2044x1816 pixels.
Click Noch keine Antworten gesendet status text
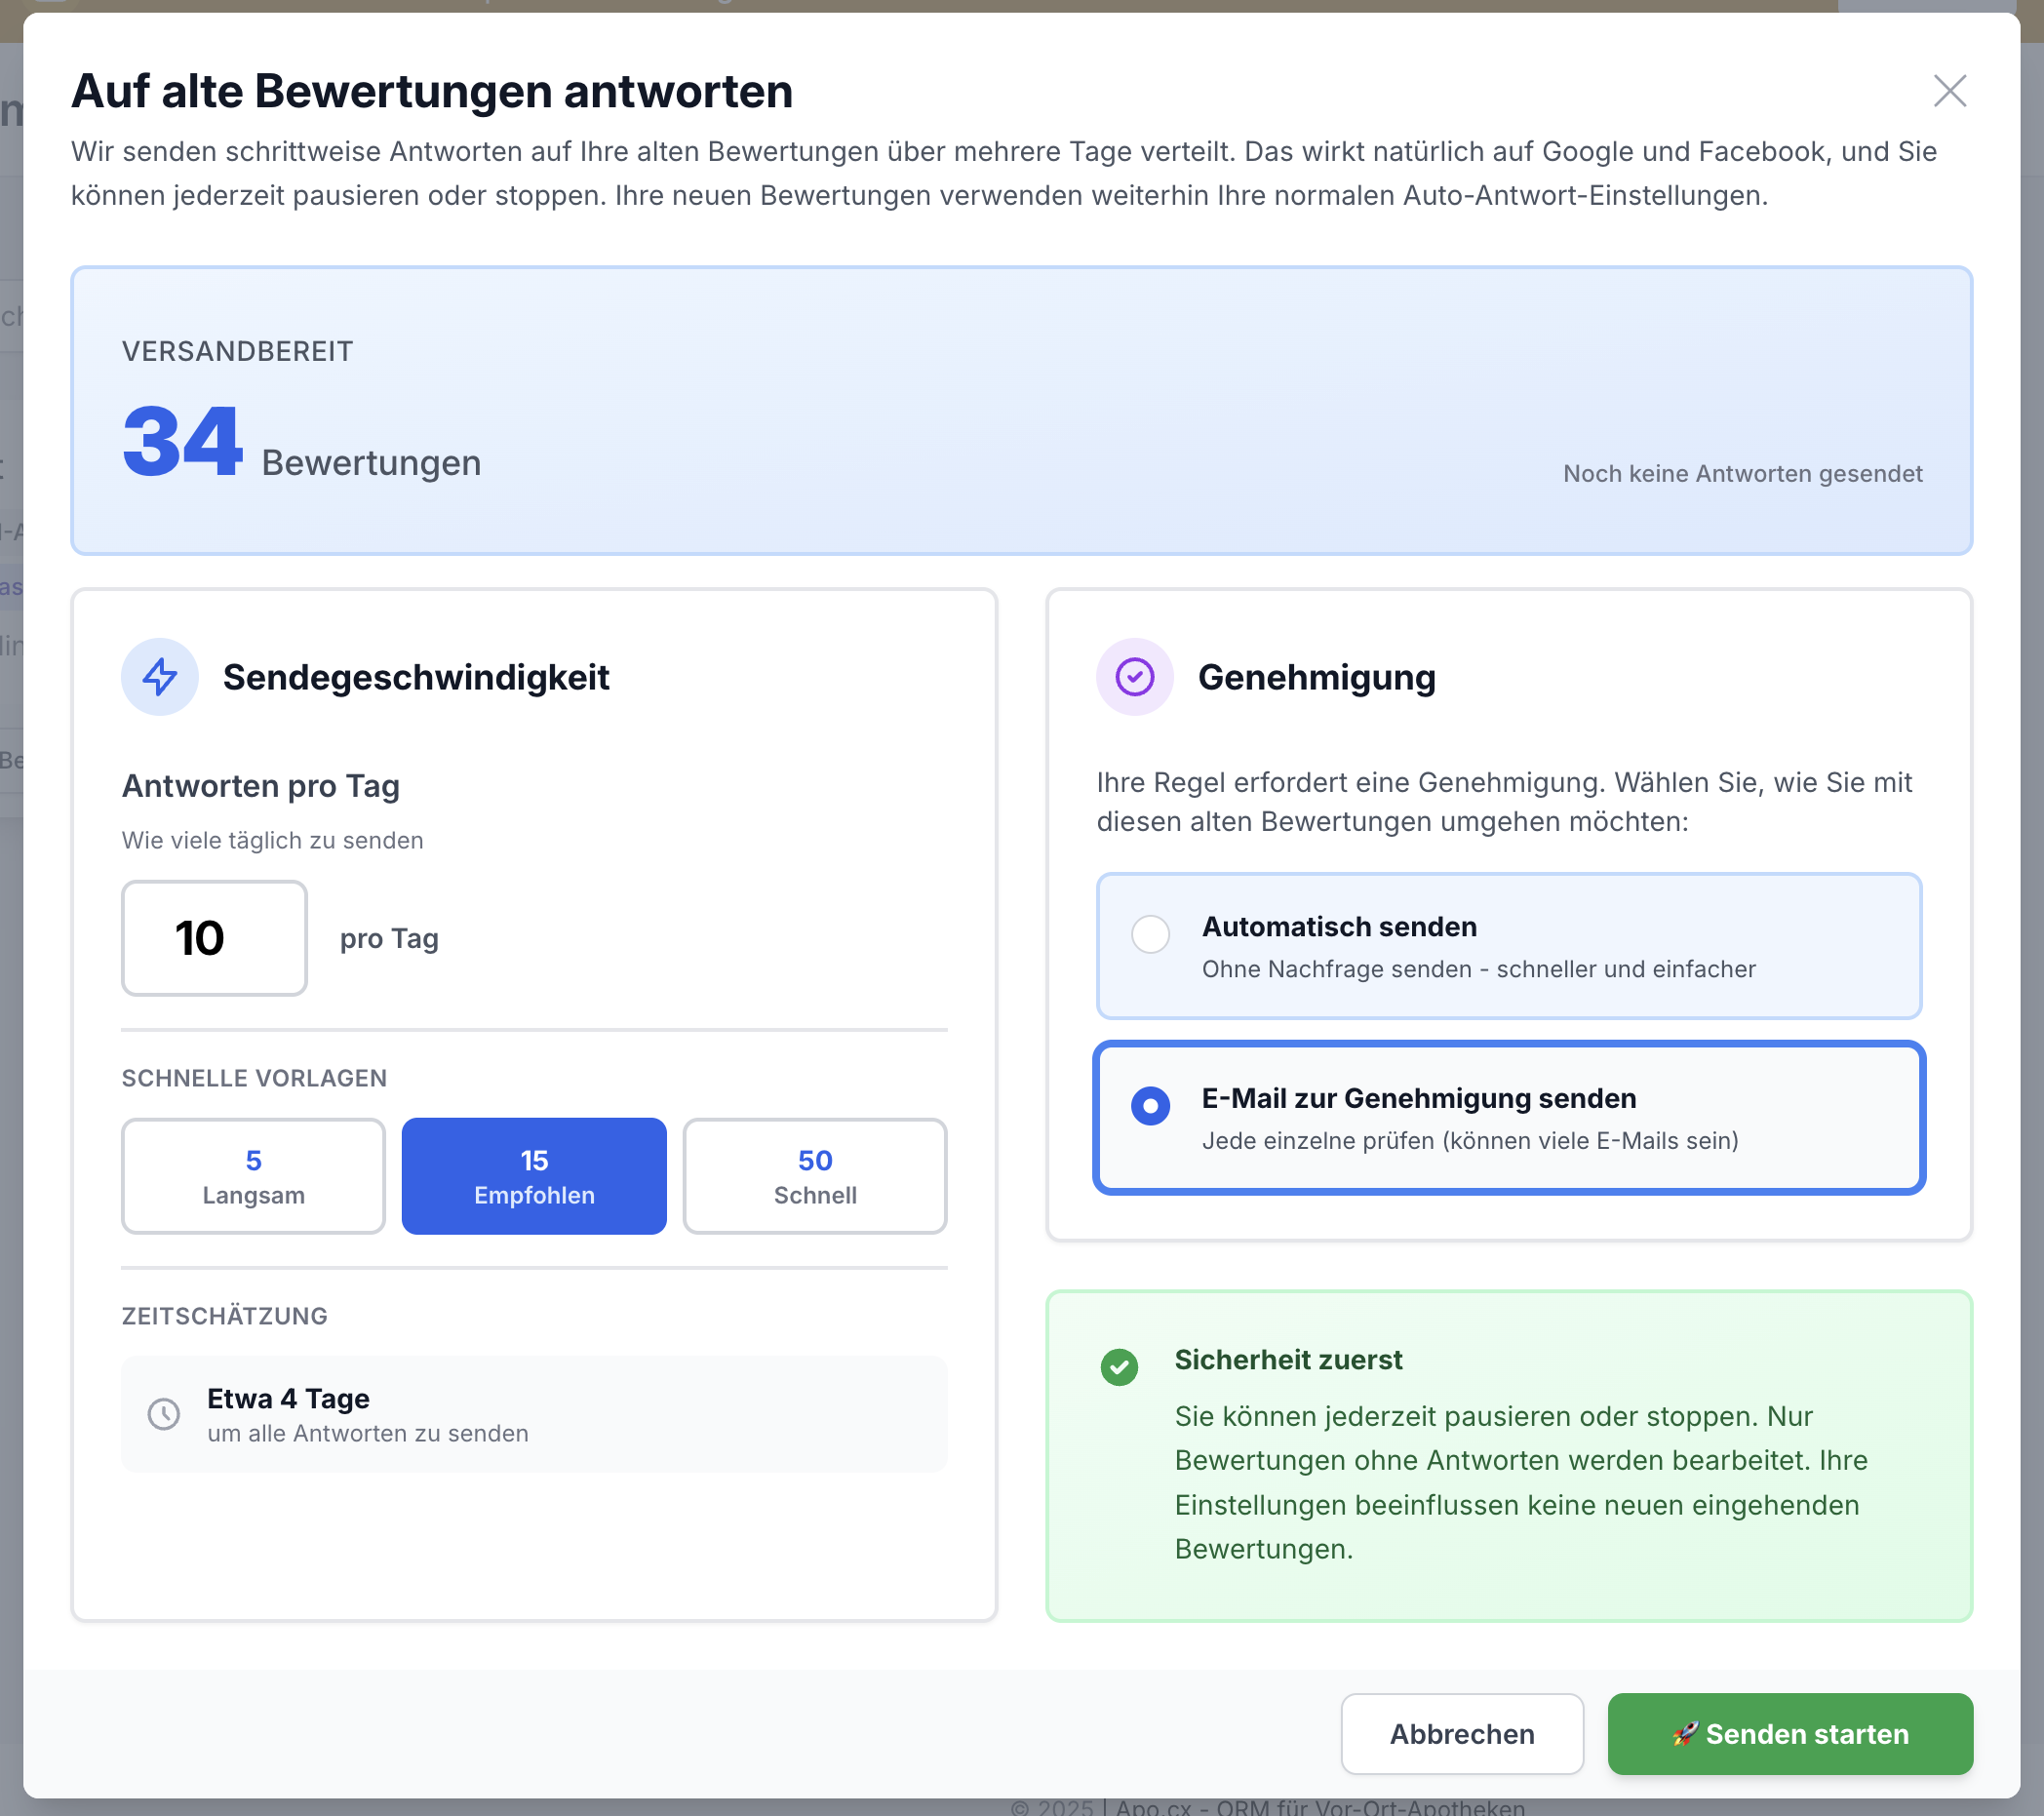(1742, 474)
